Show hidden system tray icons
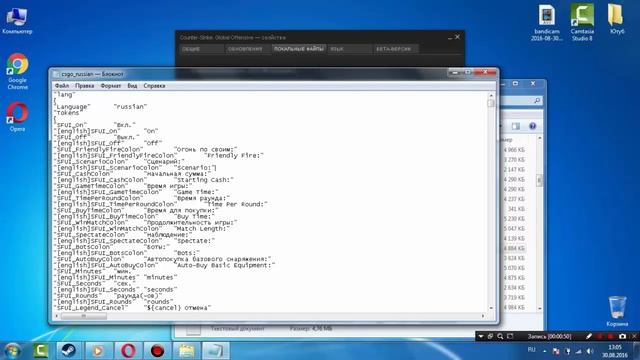 coord(544,351)
